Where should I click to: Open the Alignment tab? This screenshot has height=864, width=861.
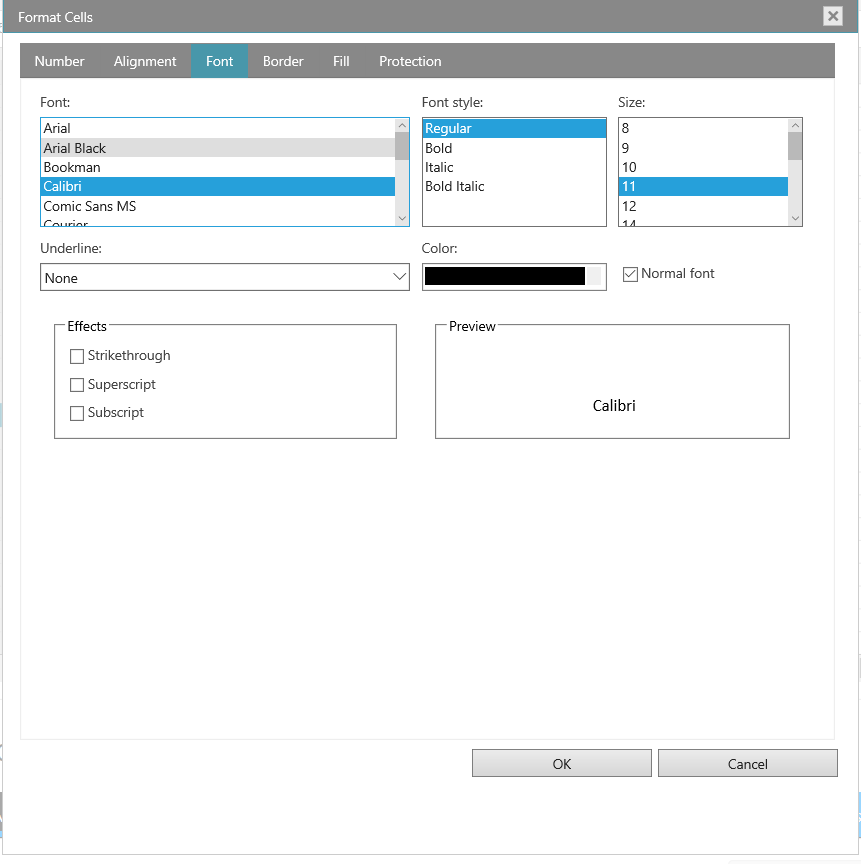pyautogui.click(x=145, y=61)
